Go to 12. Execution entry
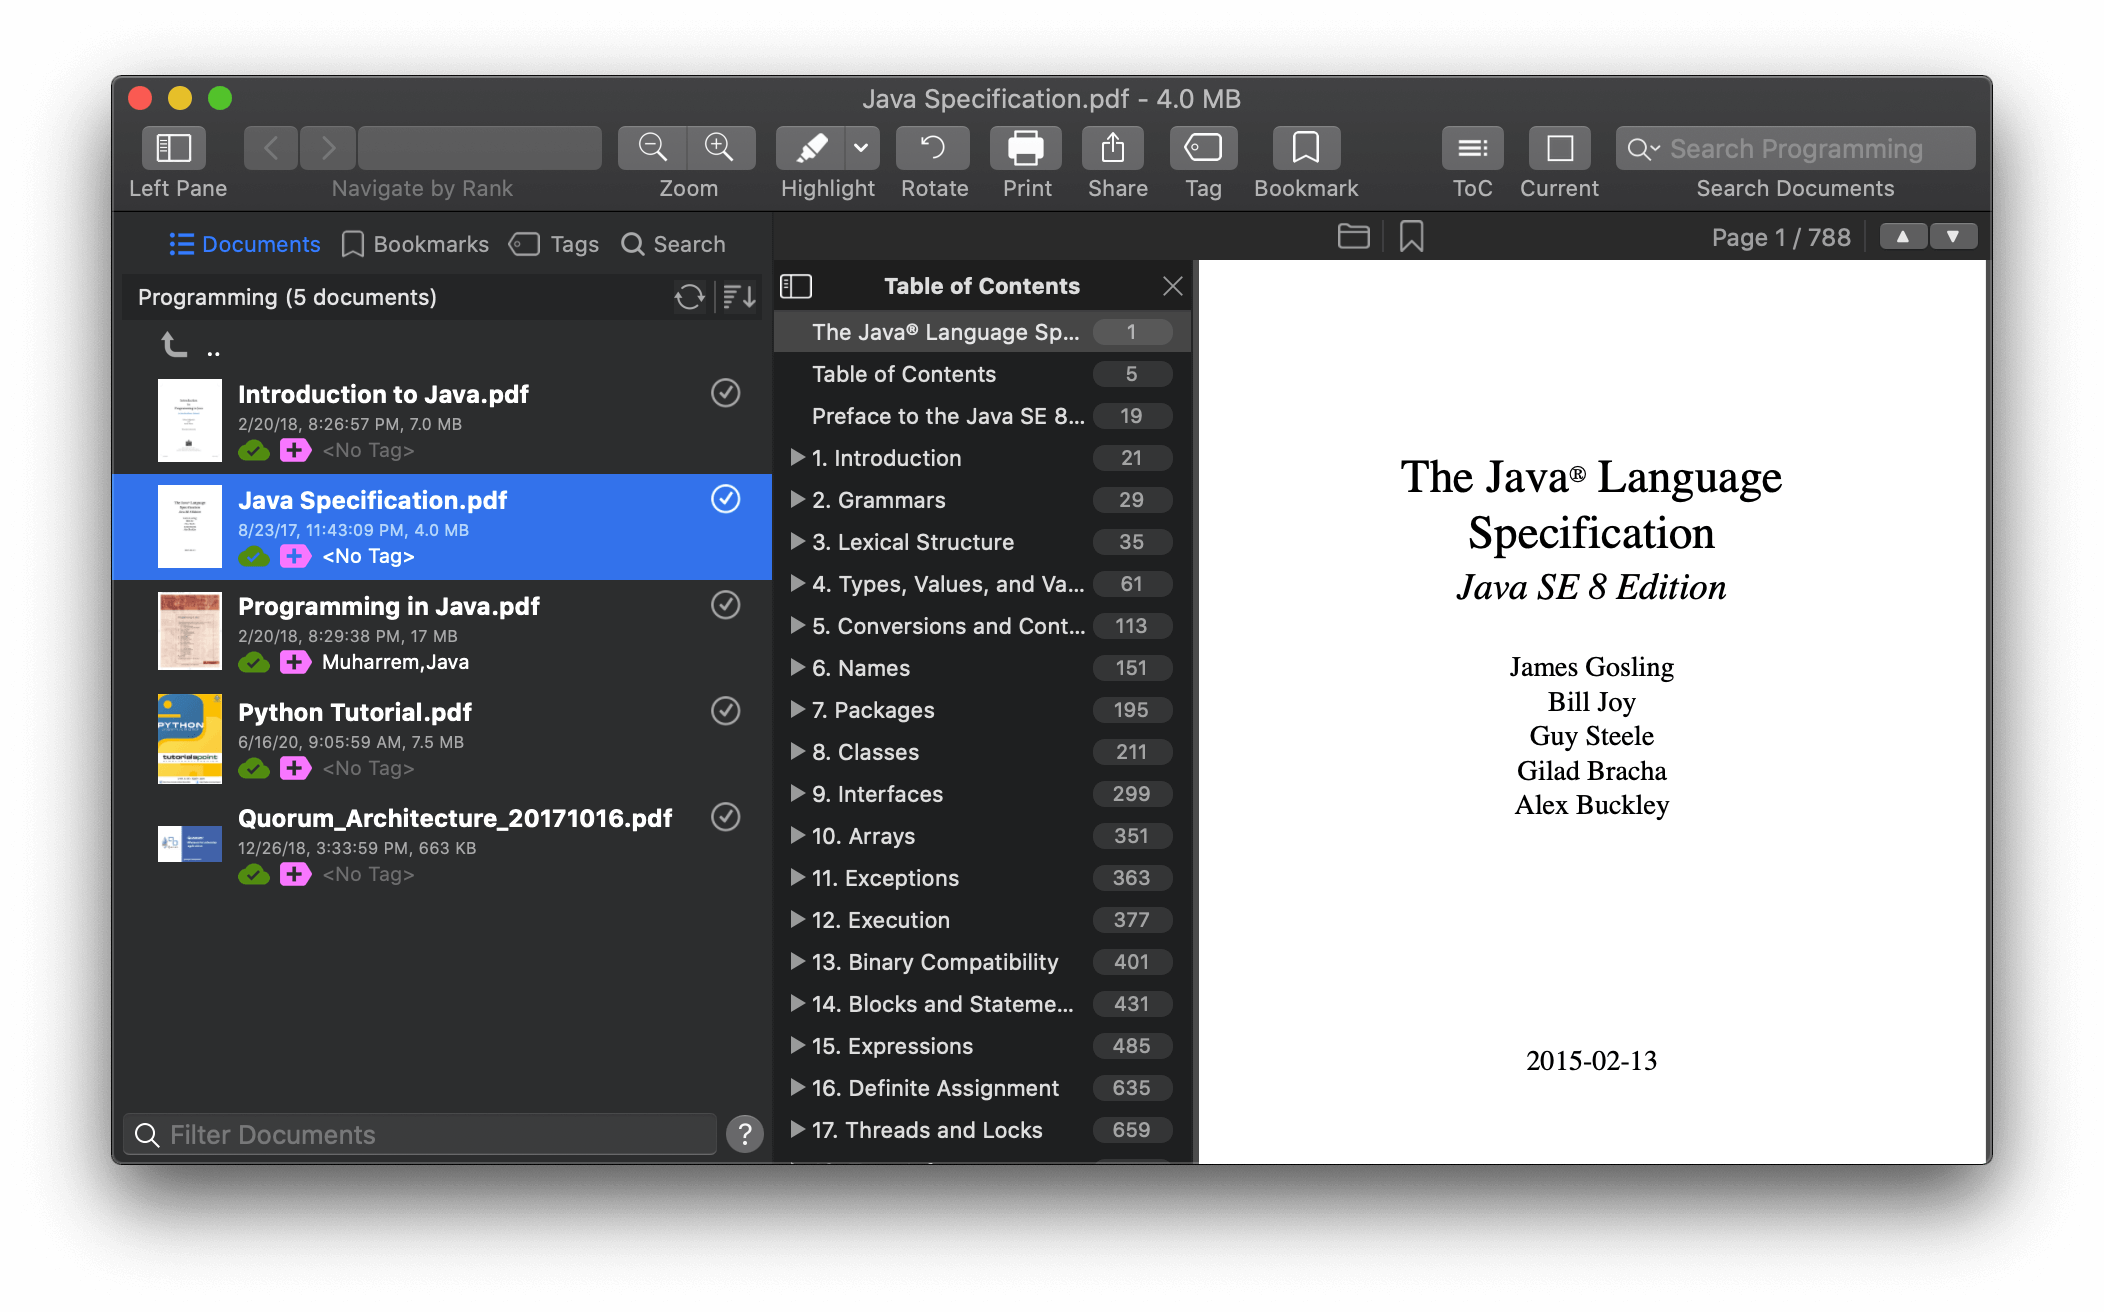 click(x=982, y=920)
